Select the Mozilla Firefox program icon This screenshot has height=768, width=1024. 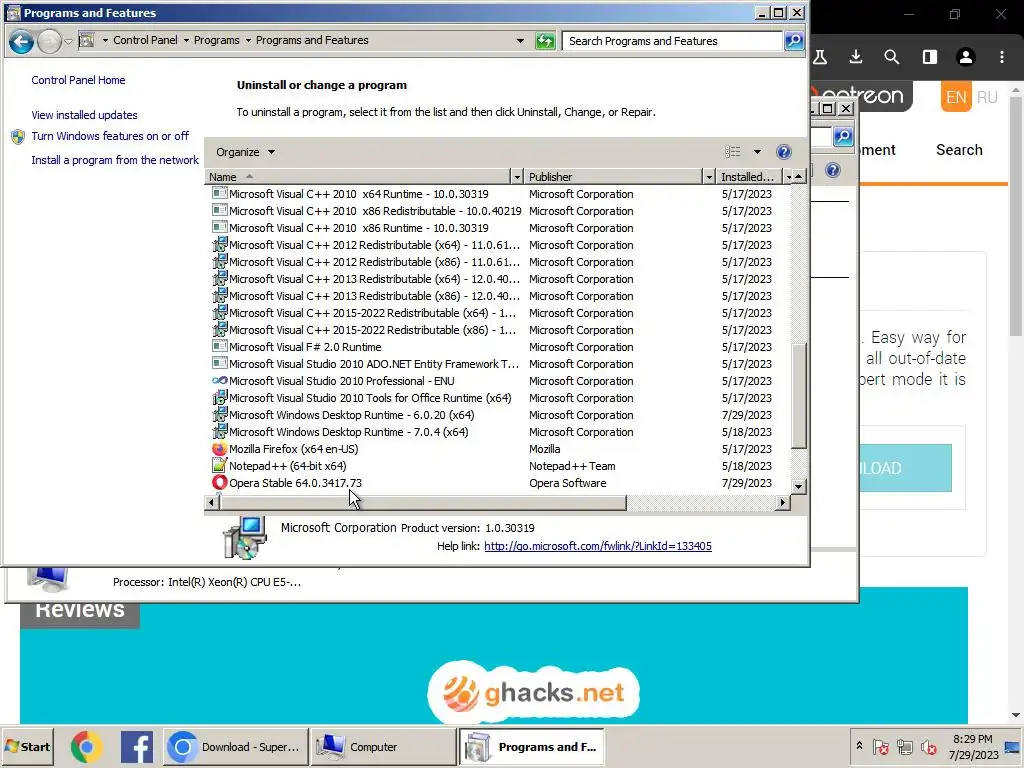[219, 449]
